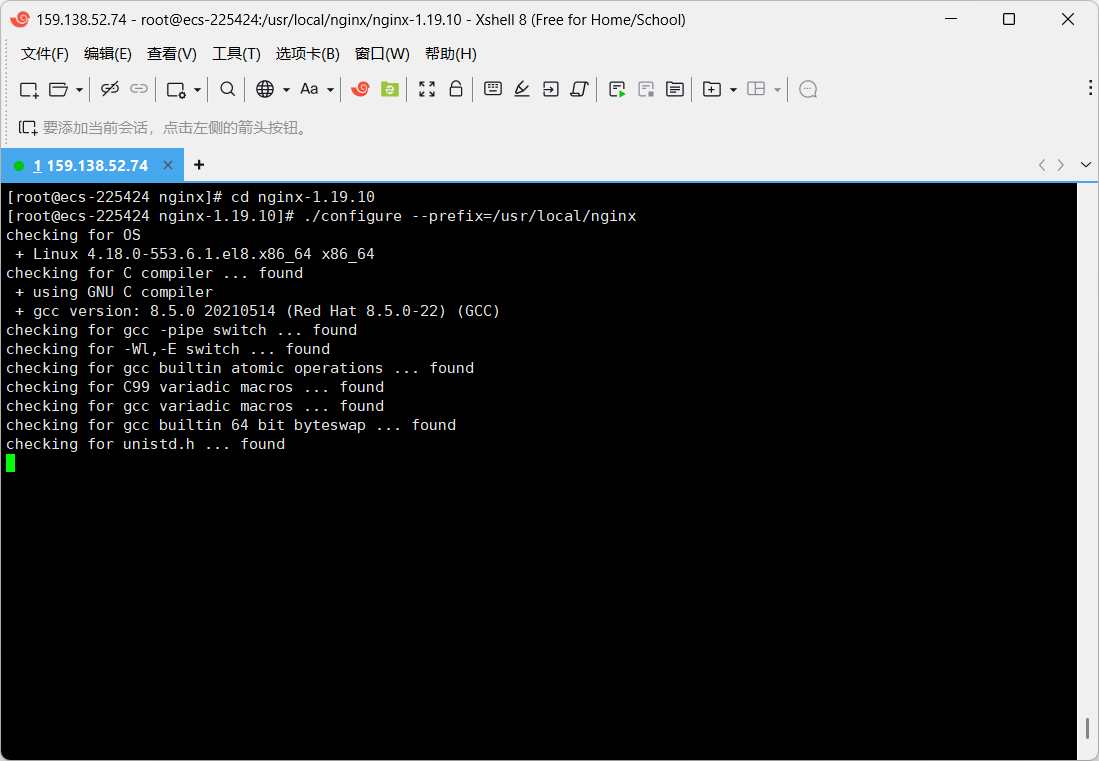The height and width of the screenshot is (761, 1099).
Task: Click the new tab group plus icon
Action: click(711, 89)
